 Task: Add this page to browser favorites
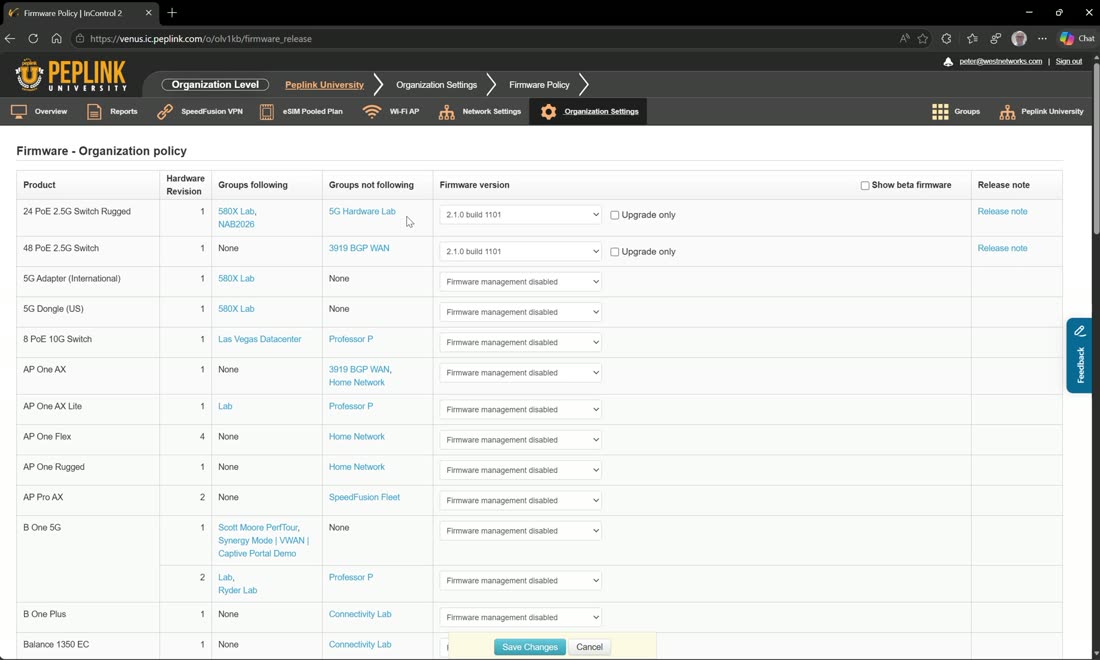pos(923,39)
